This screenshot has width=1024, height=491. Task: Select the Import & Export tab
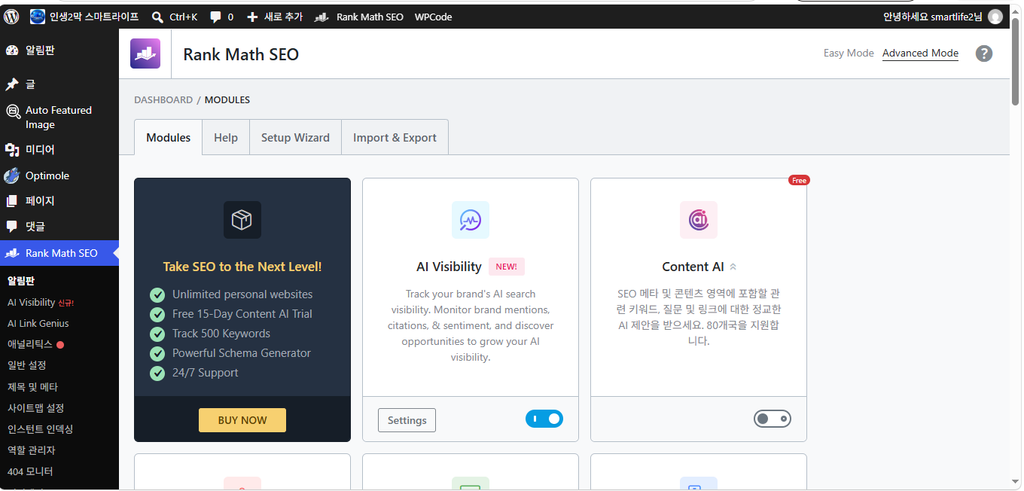tap(394, 138)
